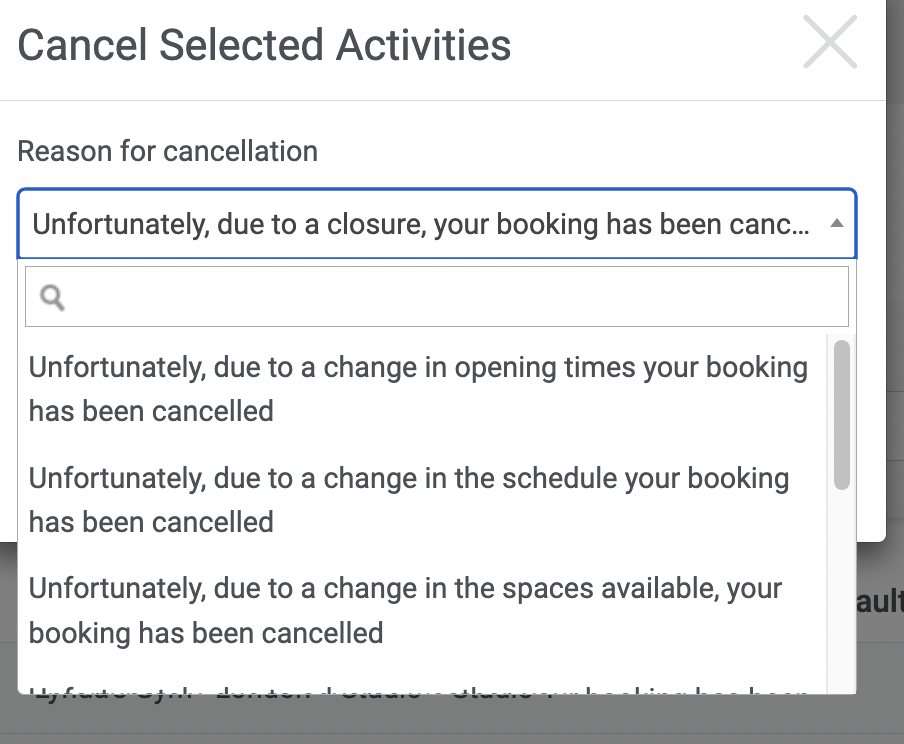This screenshot has width=904, height=744.
Task: Collapse the dropdown using the up arrow
Action: pos(837,223)
